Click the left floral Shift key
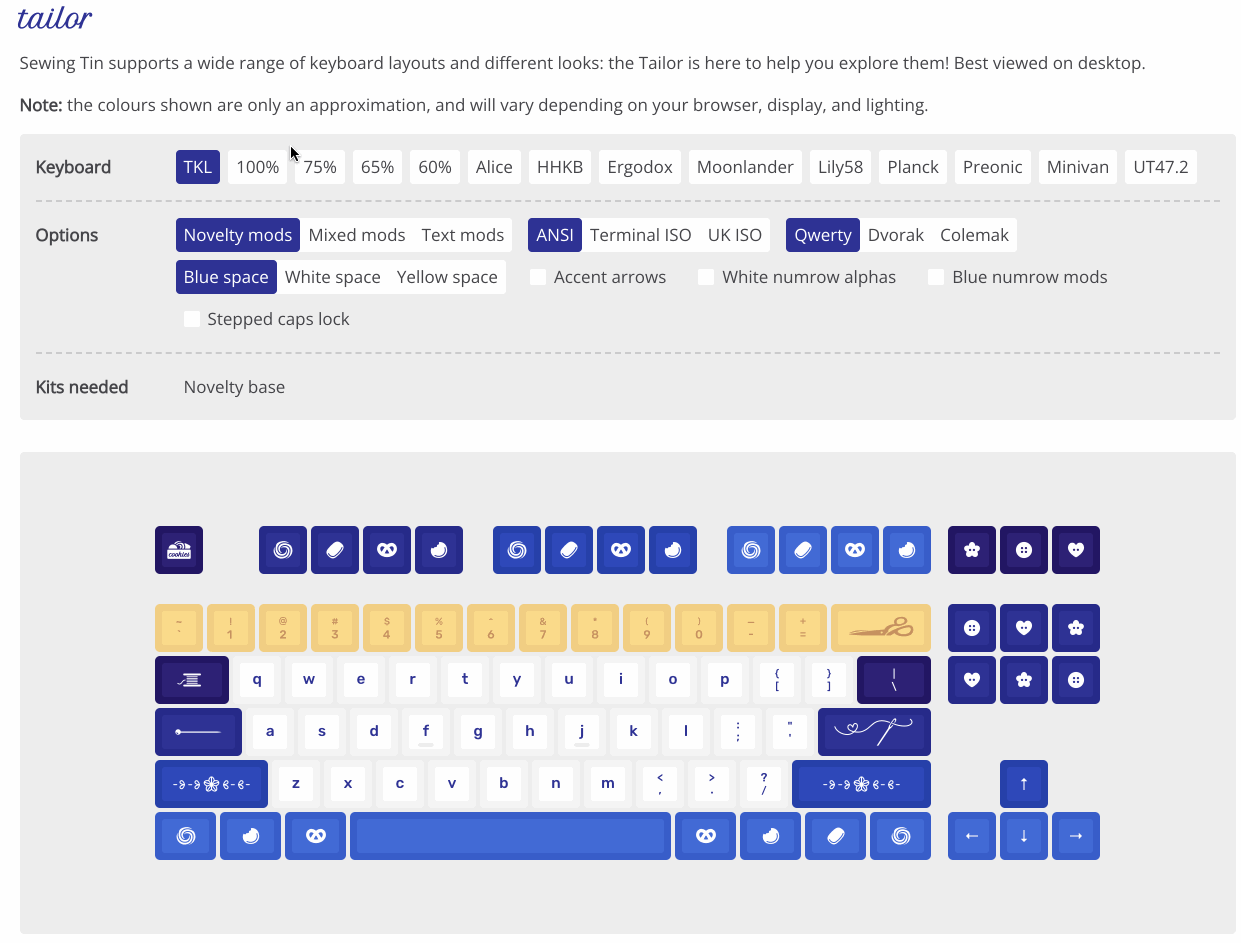 click(211, 784)
